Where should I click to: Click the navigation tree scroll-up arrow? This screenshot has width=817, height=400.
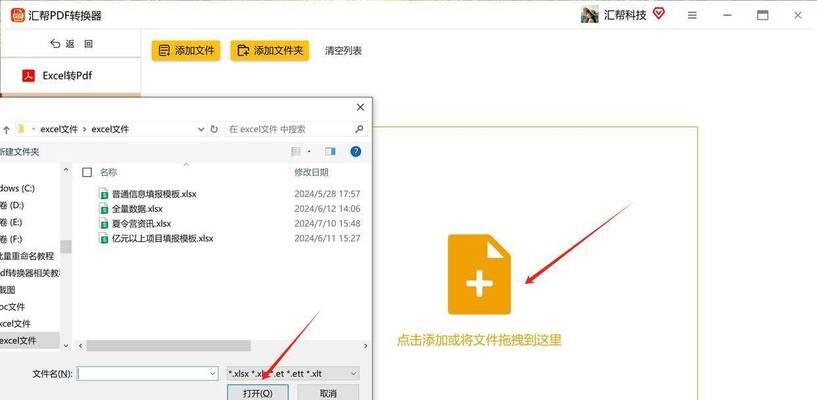(66, 169)
